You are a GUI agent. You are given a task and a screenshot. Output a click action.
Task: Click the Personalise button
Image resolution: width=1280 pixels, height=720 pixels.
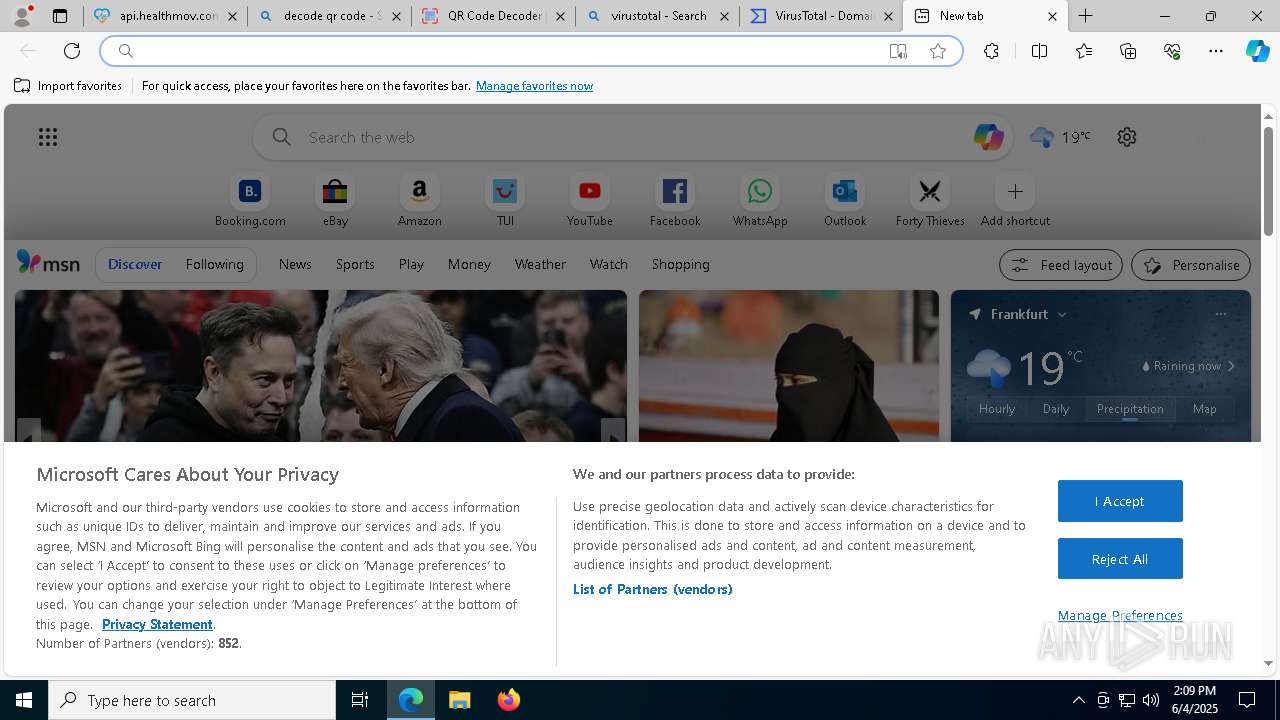(1191, 265)
